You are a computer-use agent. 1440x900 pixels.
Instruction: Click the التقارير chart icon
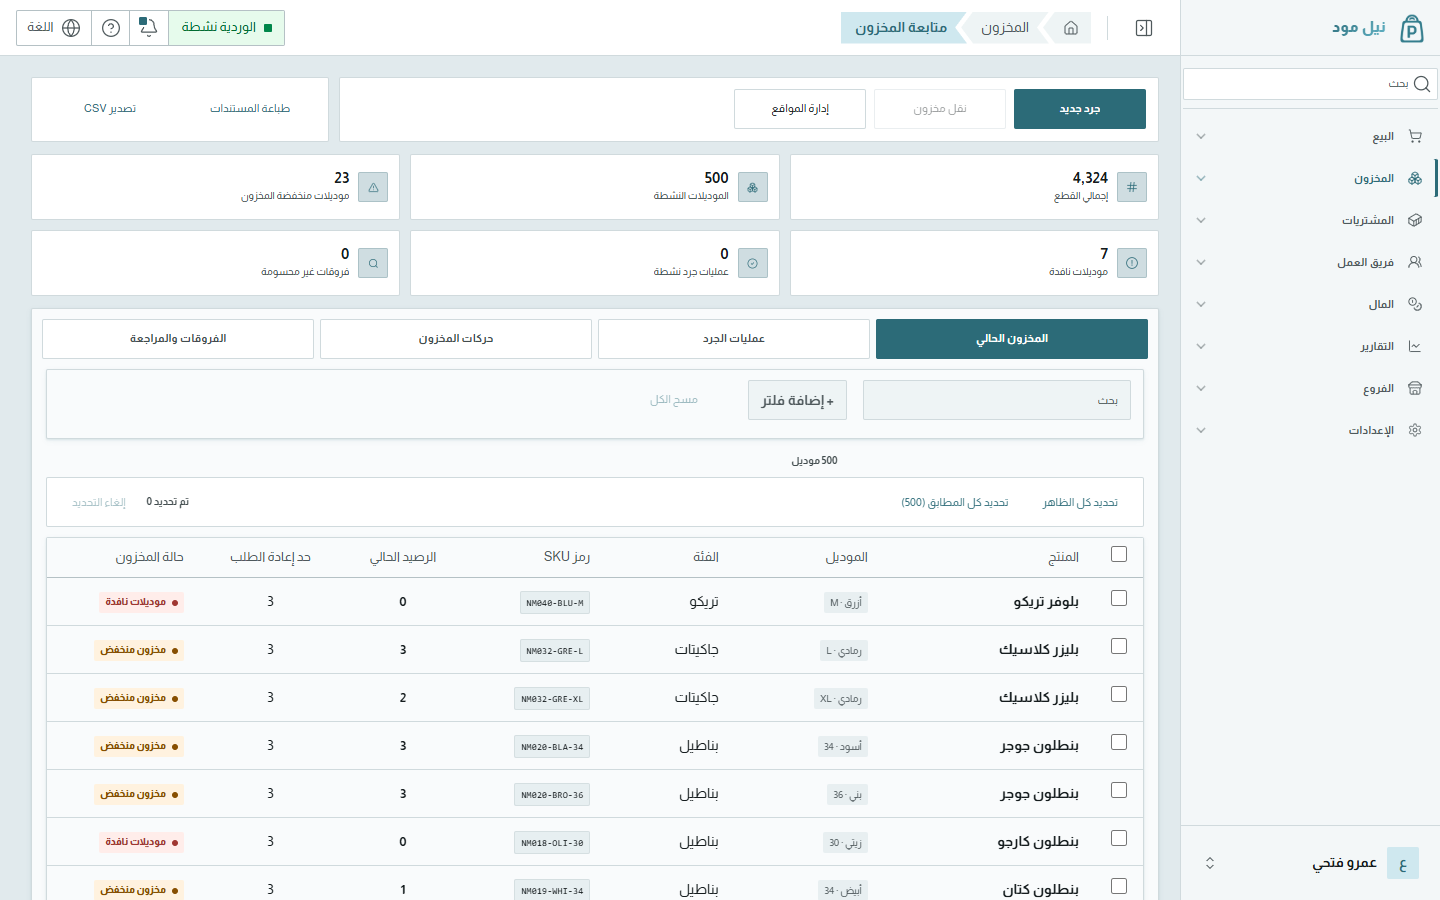[1415, 346]
